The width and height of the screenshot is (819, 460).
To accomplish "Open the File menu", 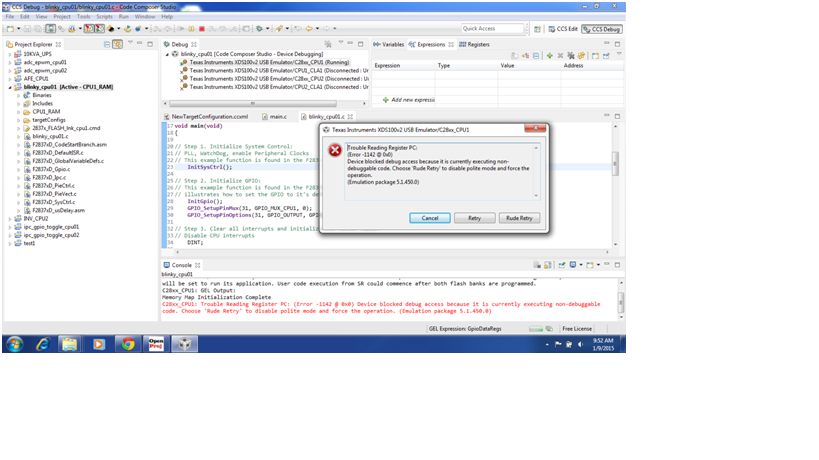I will pos(10,17).
